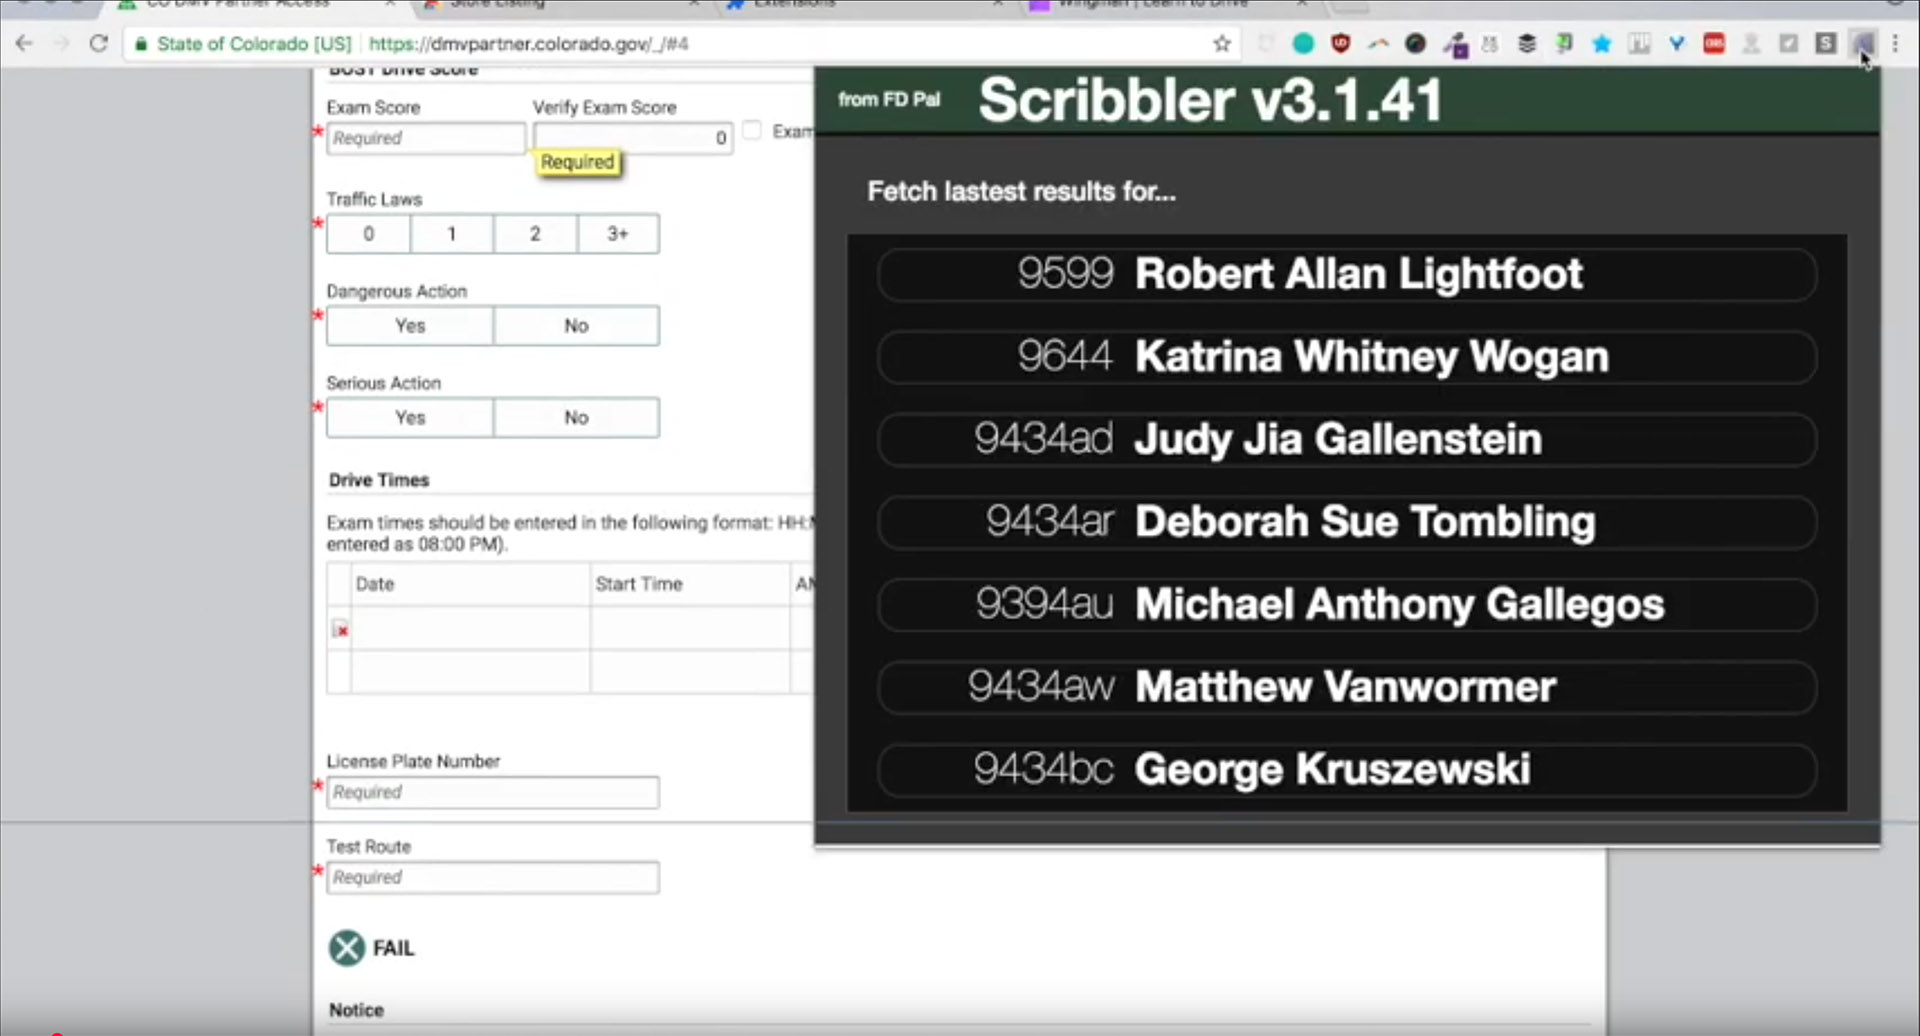This screenshot has width=1920, height=1036.
Task: Set Traffic Laws to 0
Action: pos(368,234)
